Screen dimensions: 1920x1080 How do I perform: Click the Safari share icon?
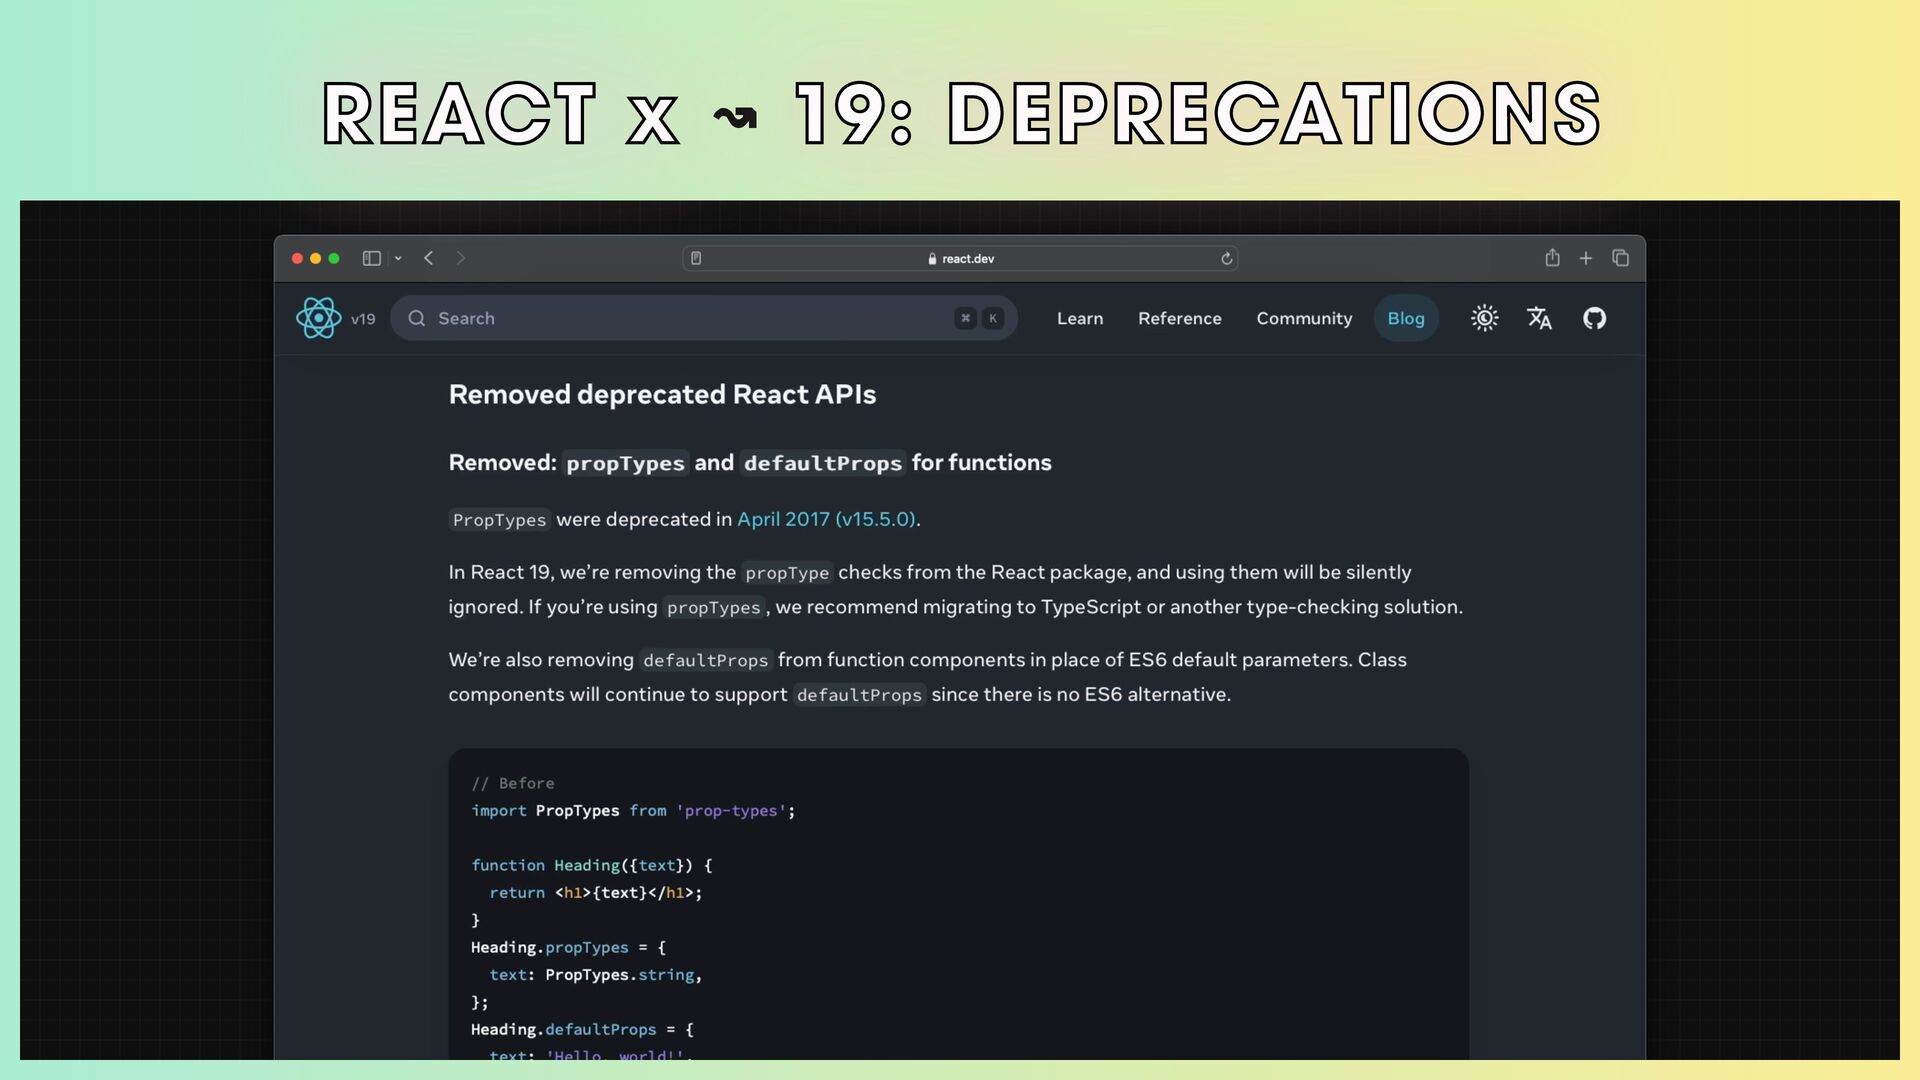1552,258
